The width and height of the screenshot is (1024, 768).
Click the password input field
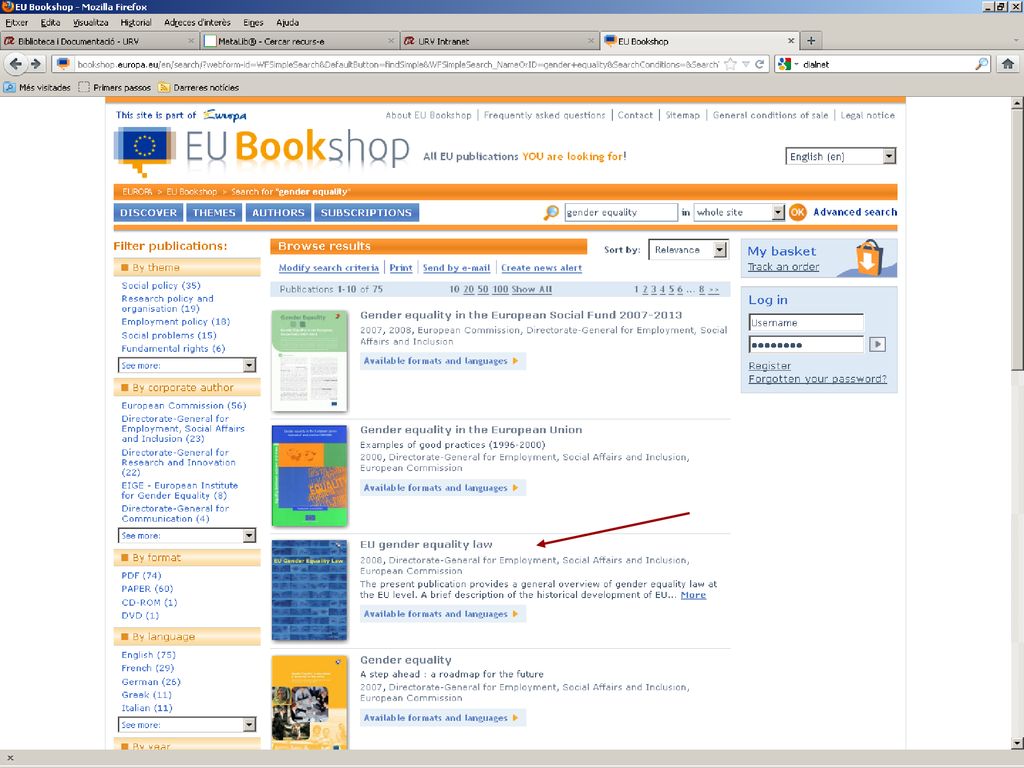click(806, 344)
